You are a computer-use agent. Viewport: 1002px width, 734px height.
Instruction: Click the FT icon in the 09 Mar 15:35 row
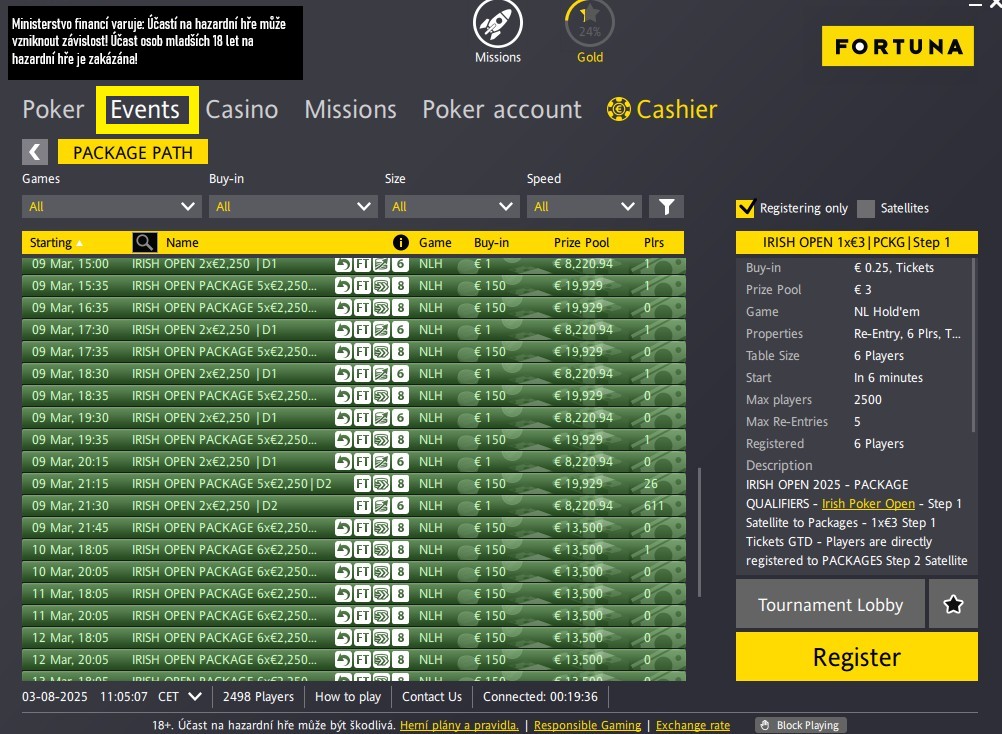[362, 286]
